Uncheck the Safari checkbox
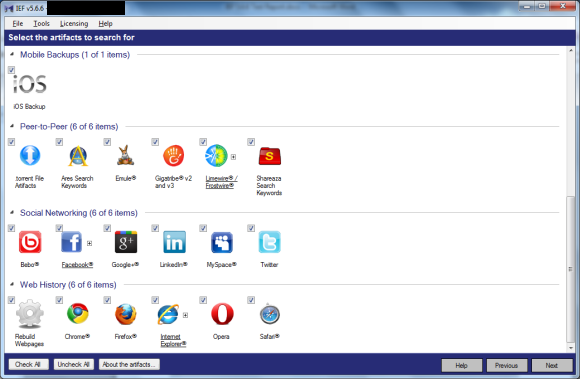 [251, 300]
